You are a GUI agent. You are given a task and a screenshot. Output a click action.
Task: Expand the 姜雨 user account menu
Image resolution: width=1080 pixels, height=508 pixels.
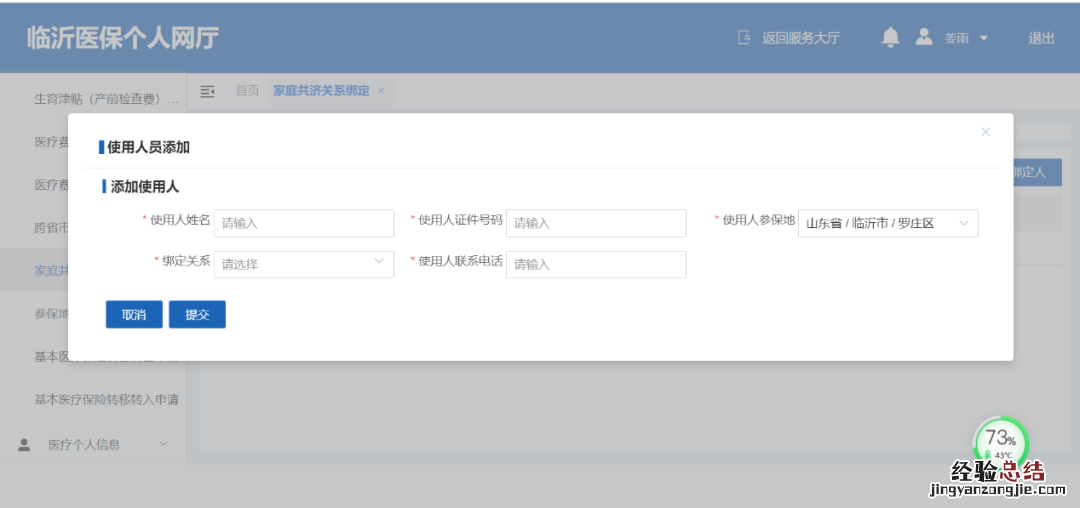(966, 38)
